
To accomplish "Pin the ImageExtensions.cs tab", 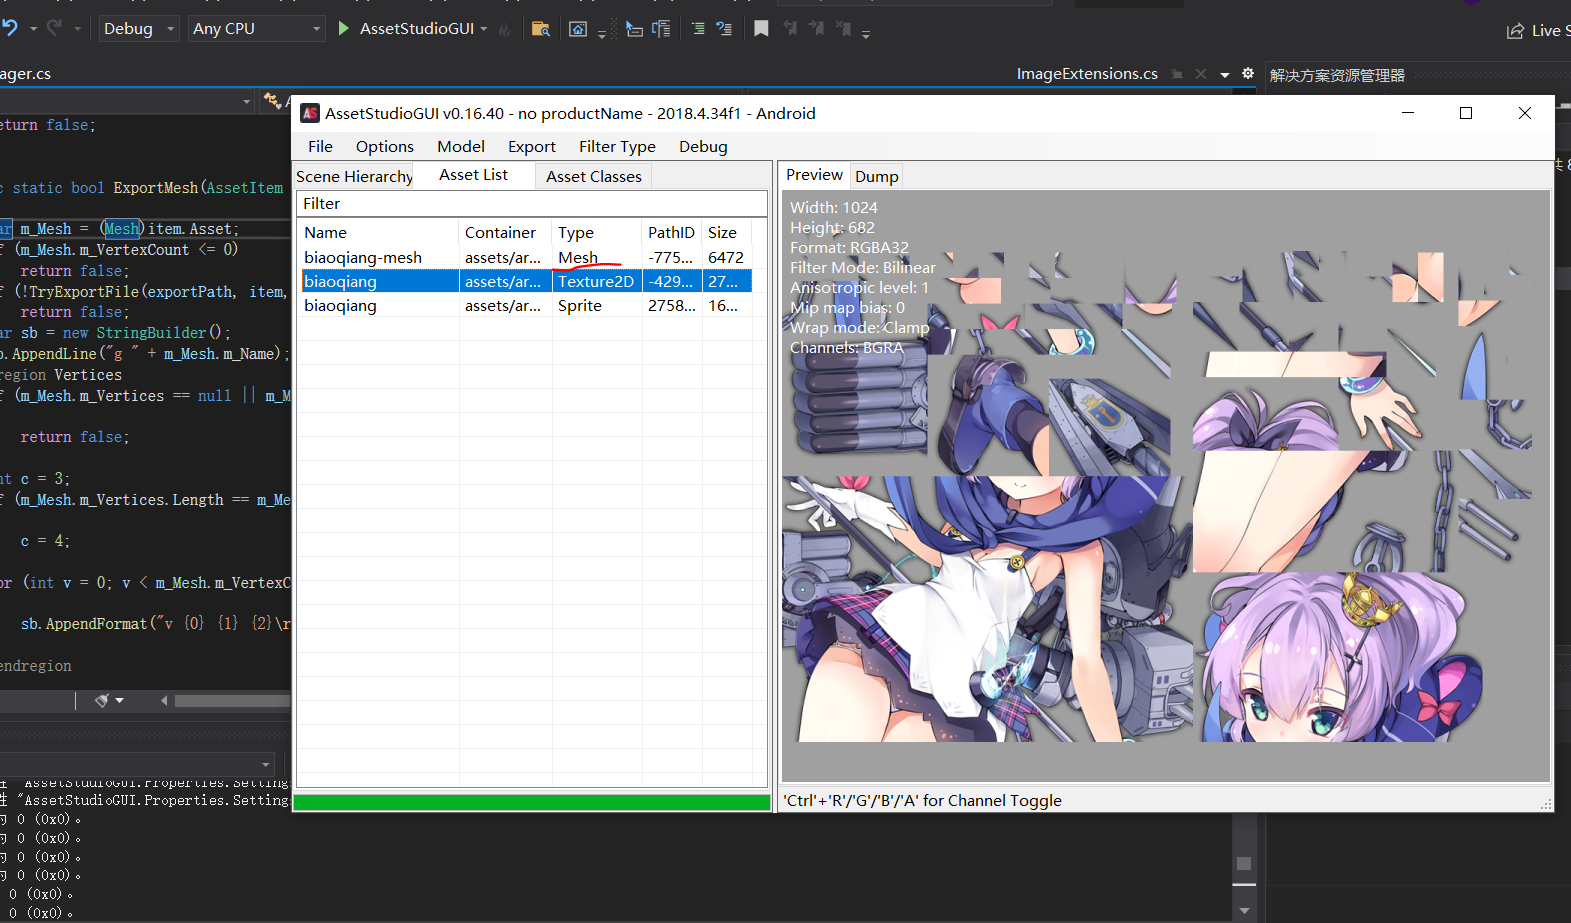I will tap(1177, 74).
